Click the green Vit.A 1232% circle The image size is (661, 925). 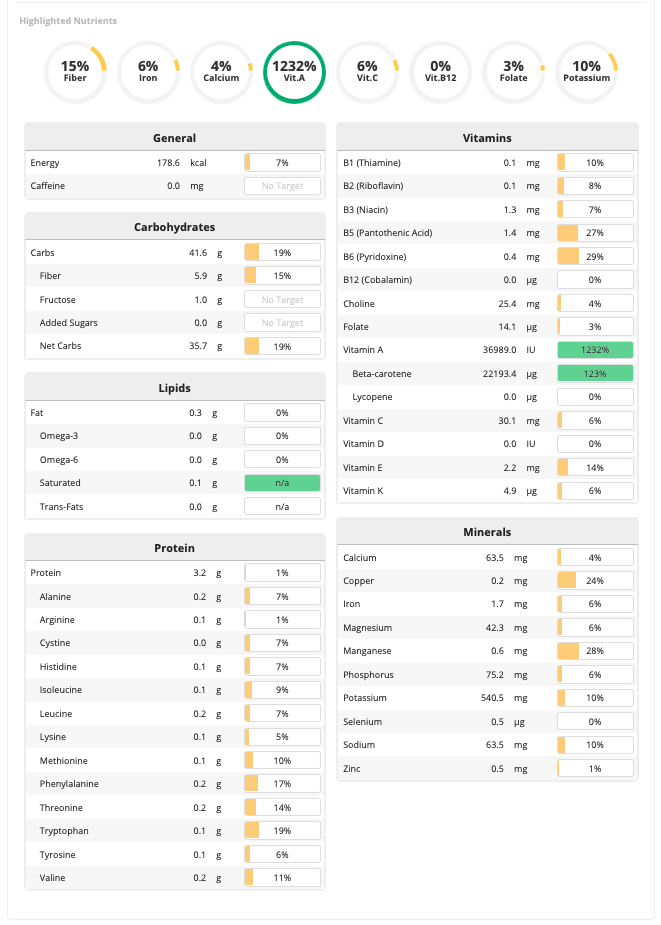pos(294,72)
